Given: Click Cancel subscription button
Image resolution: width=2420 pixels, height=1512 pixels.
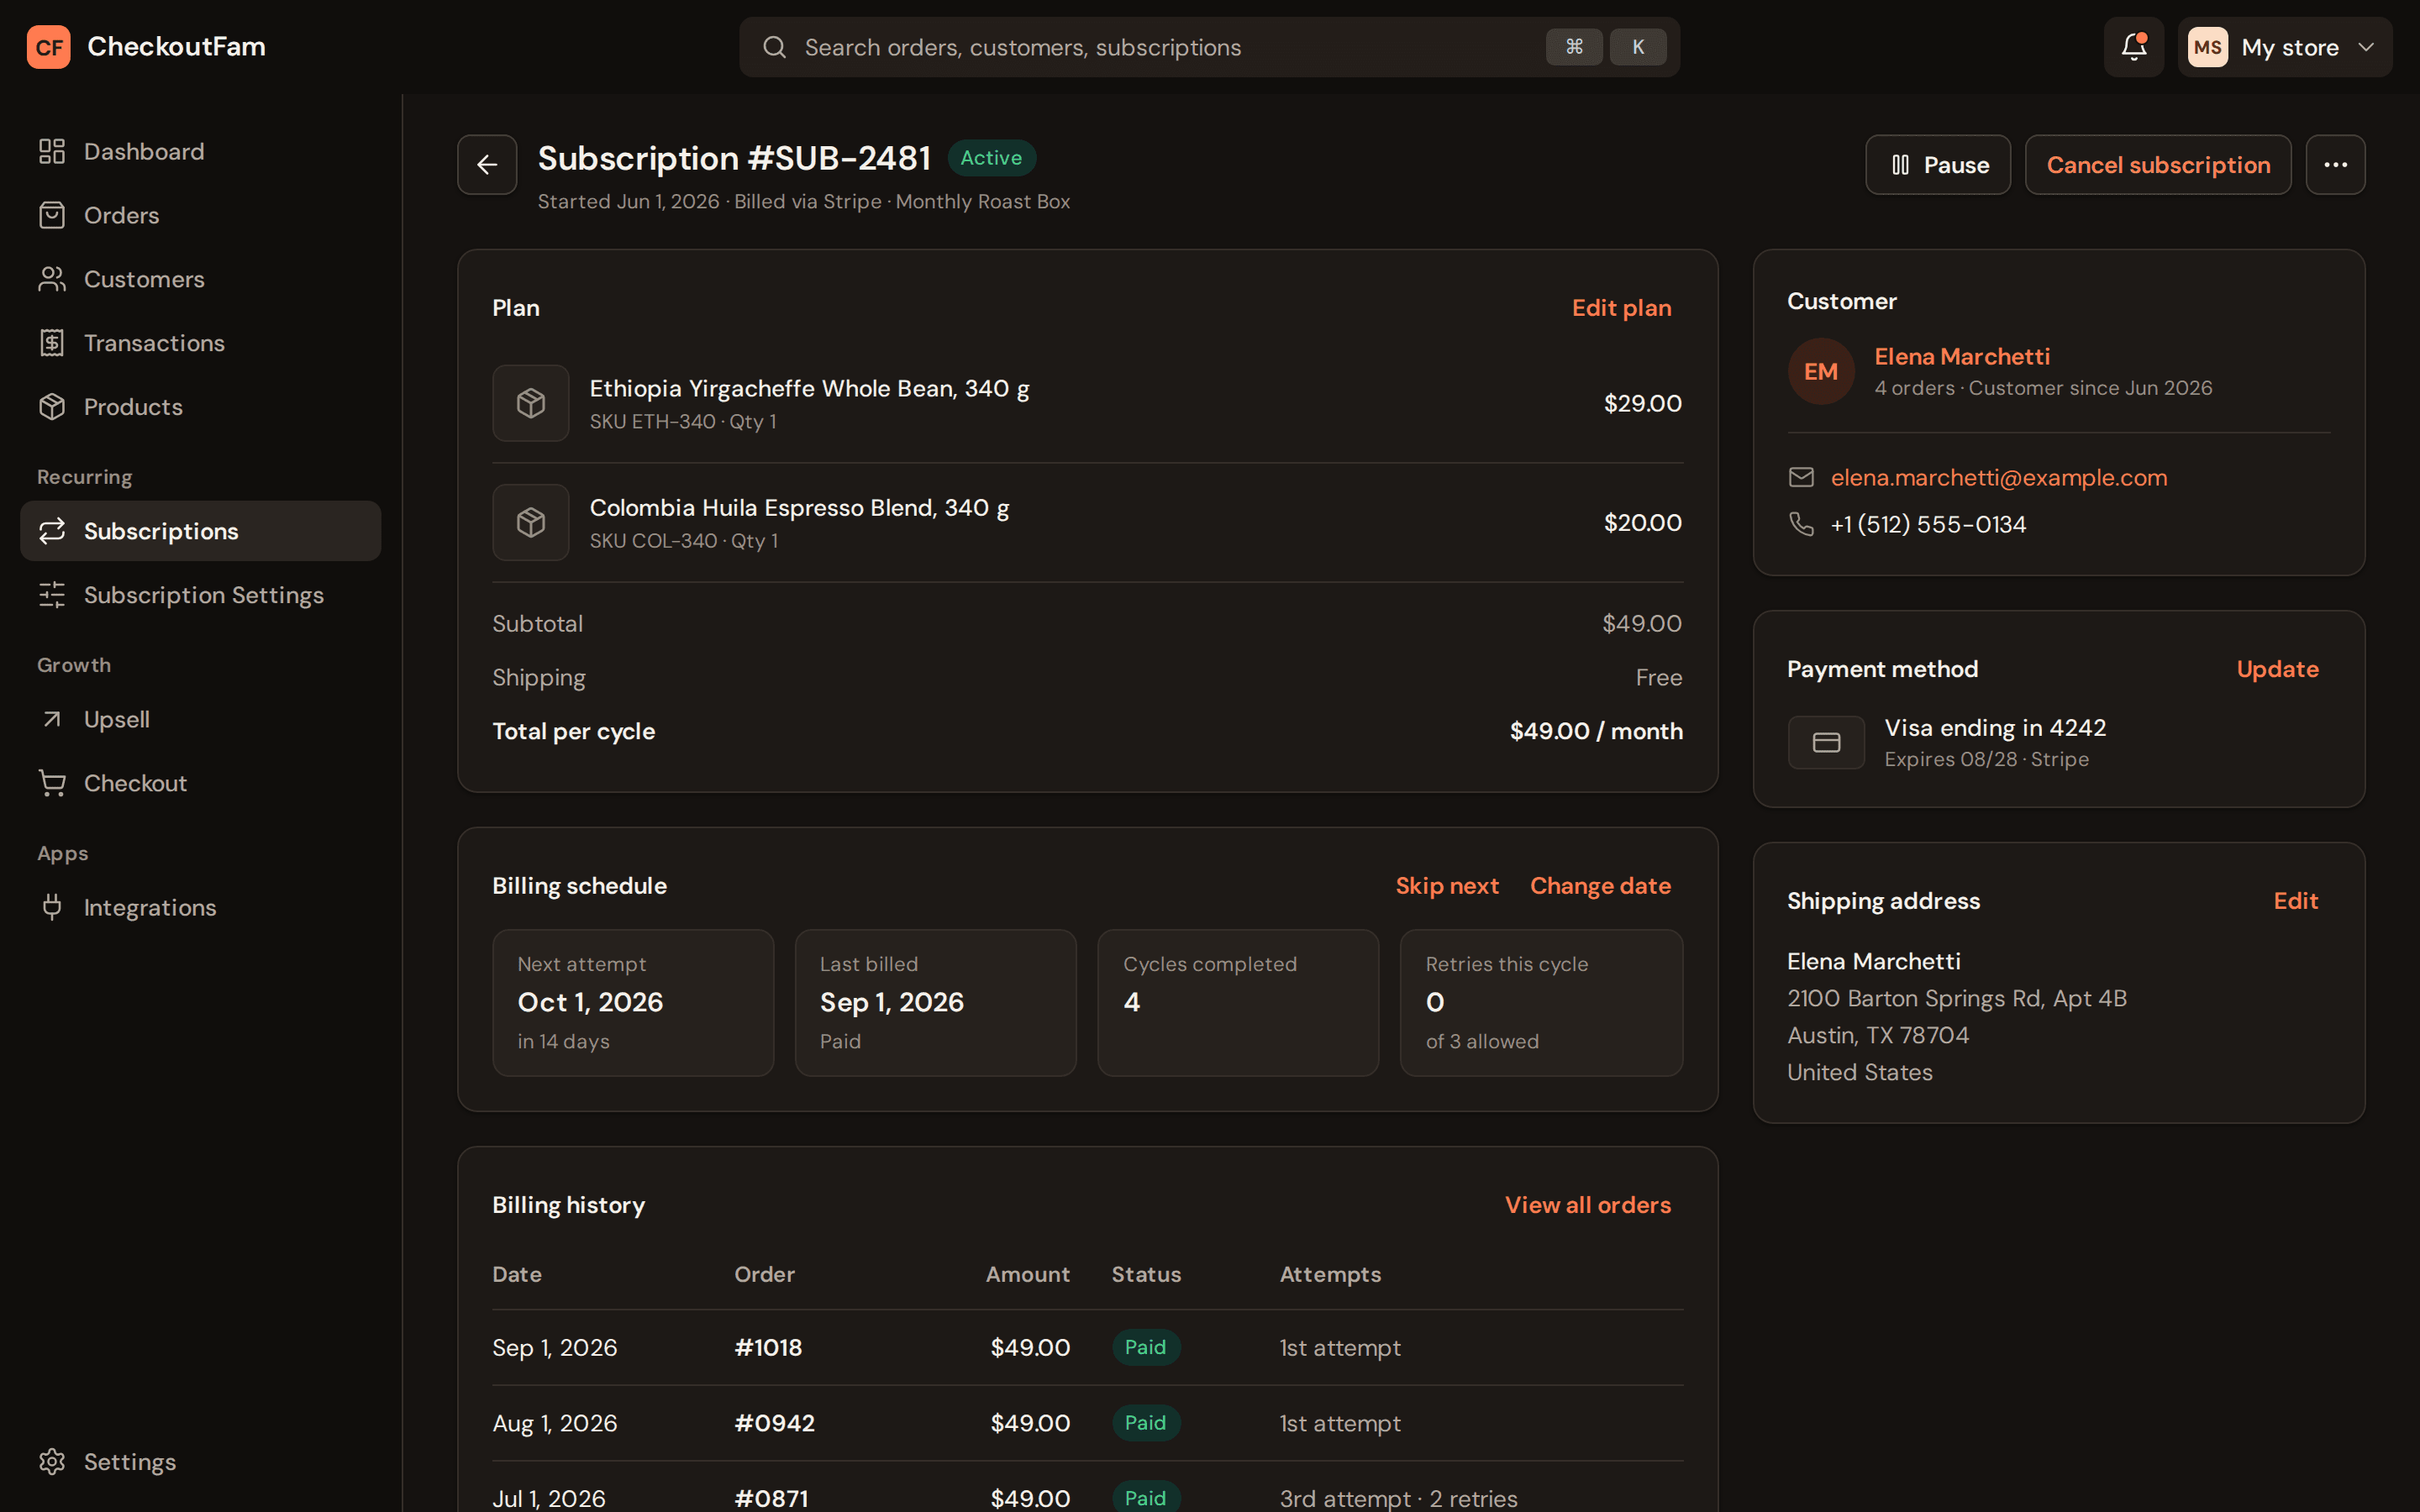Looking at the screenshot, I should tap(2158, 165).
